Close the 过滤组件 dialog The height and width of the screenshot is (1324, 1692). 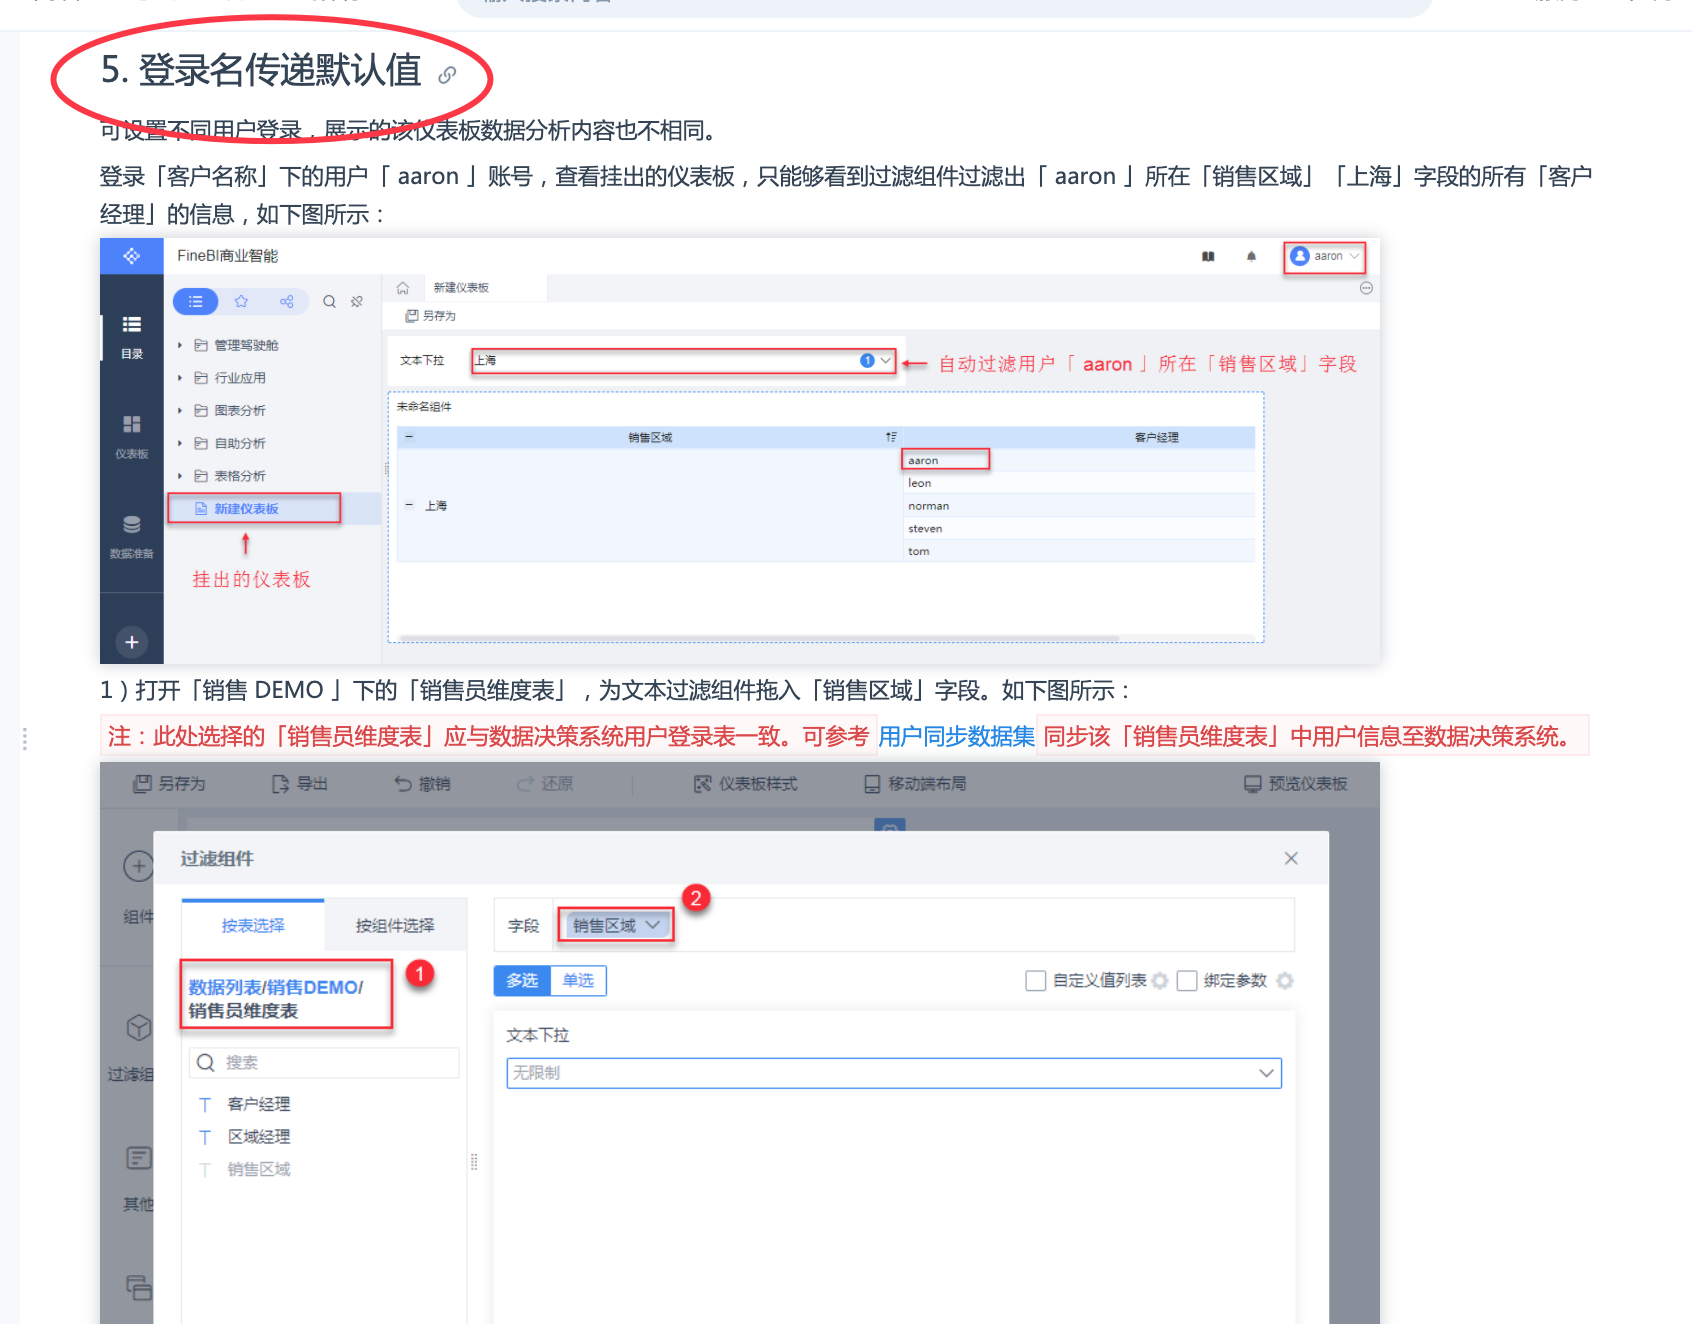point(1291,858)
